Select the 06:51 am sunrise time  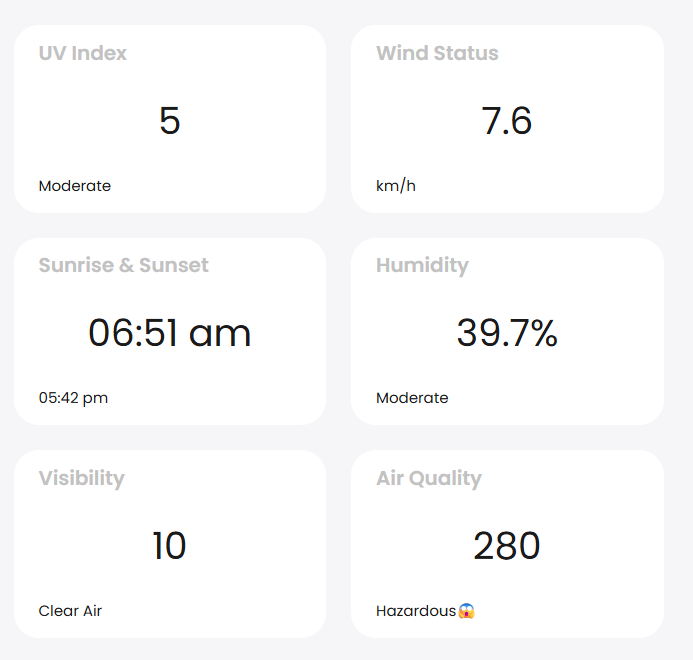coord(169,333)
